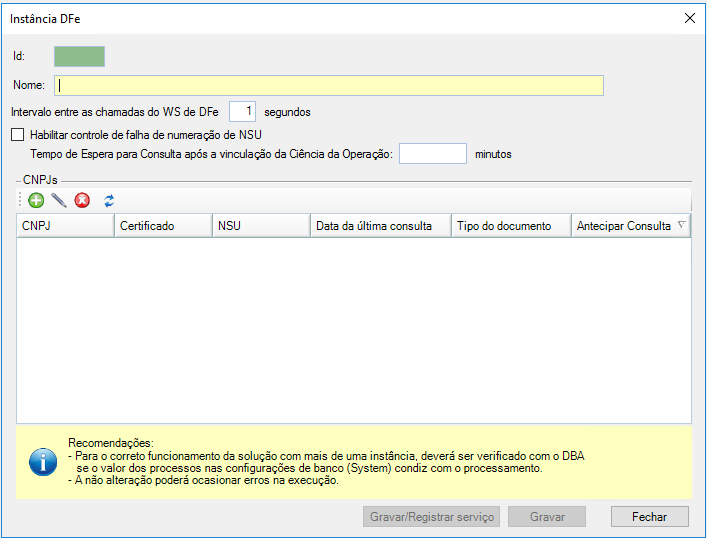Refresh CNPJ list with blue arrows icon
Screen dimensions: 707x538
(x=109, y=201)
